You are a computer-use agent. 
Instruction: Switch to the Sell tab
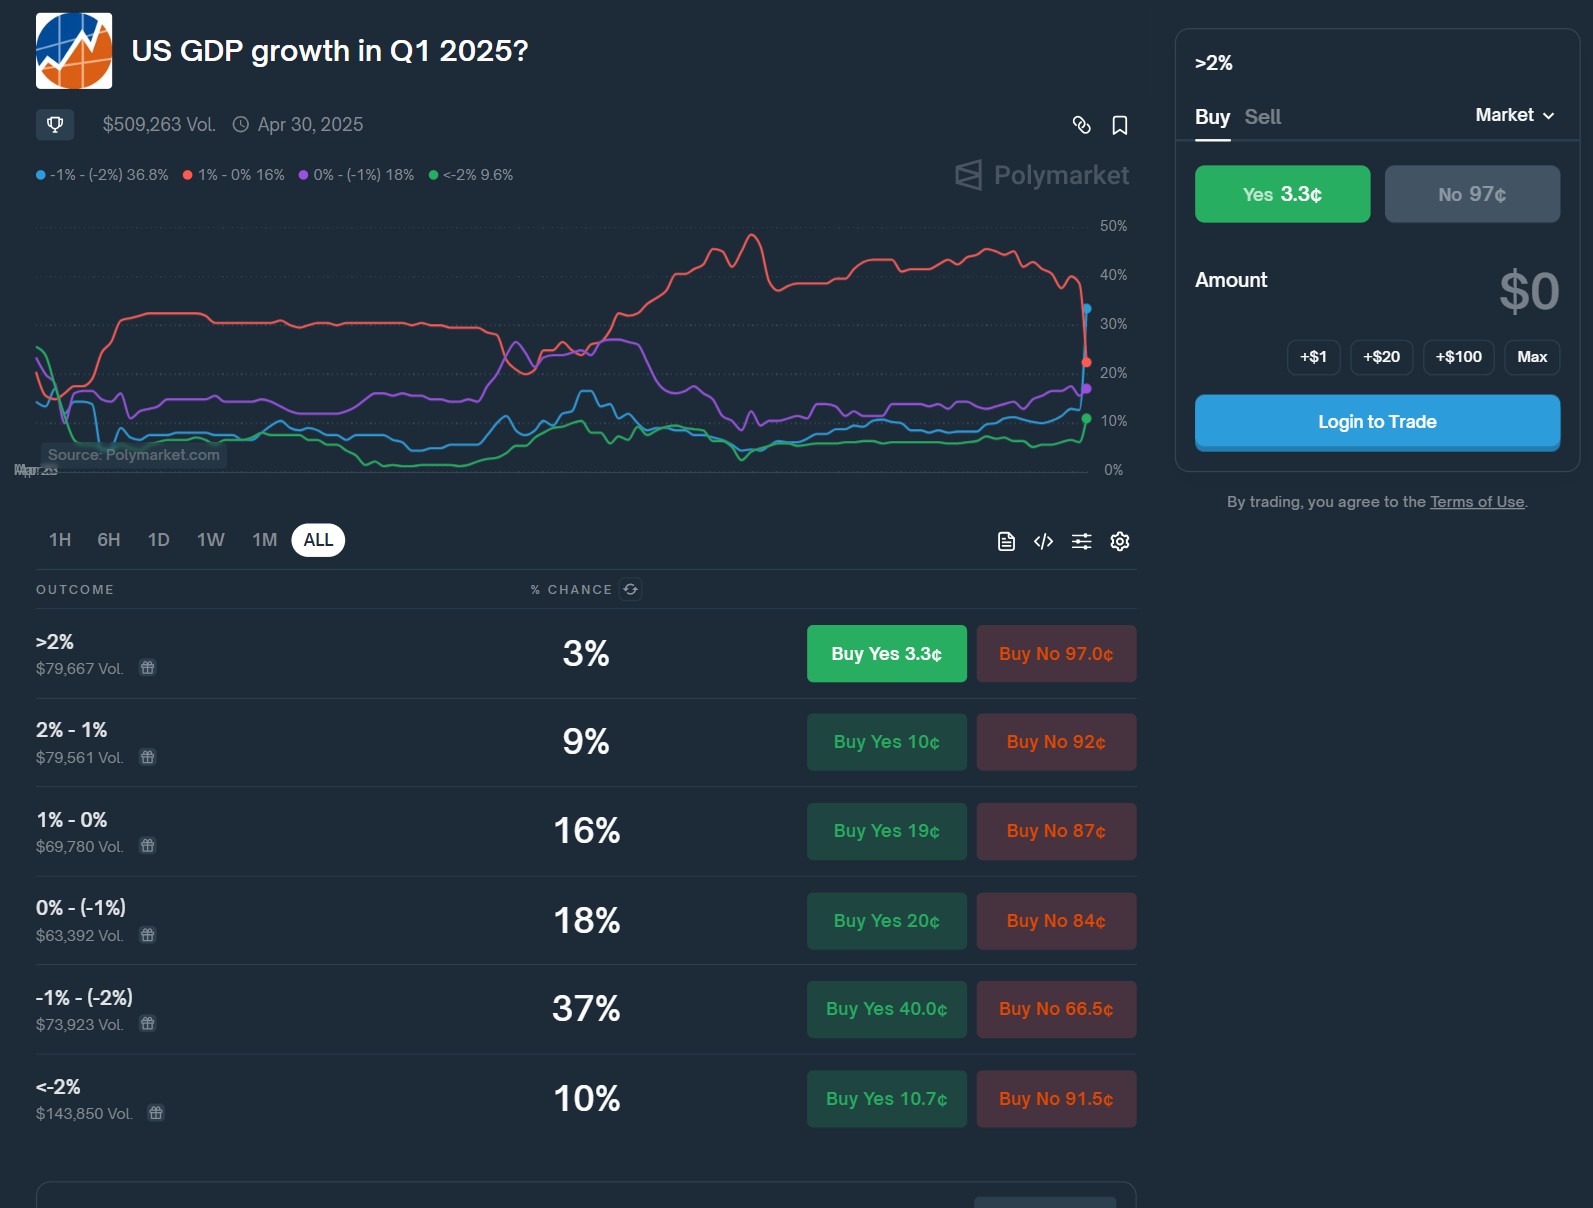coord(1262,117)
